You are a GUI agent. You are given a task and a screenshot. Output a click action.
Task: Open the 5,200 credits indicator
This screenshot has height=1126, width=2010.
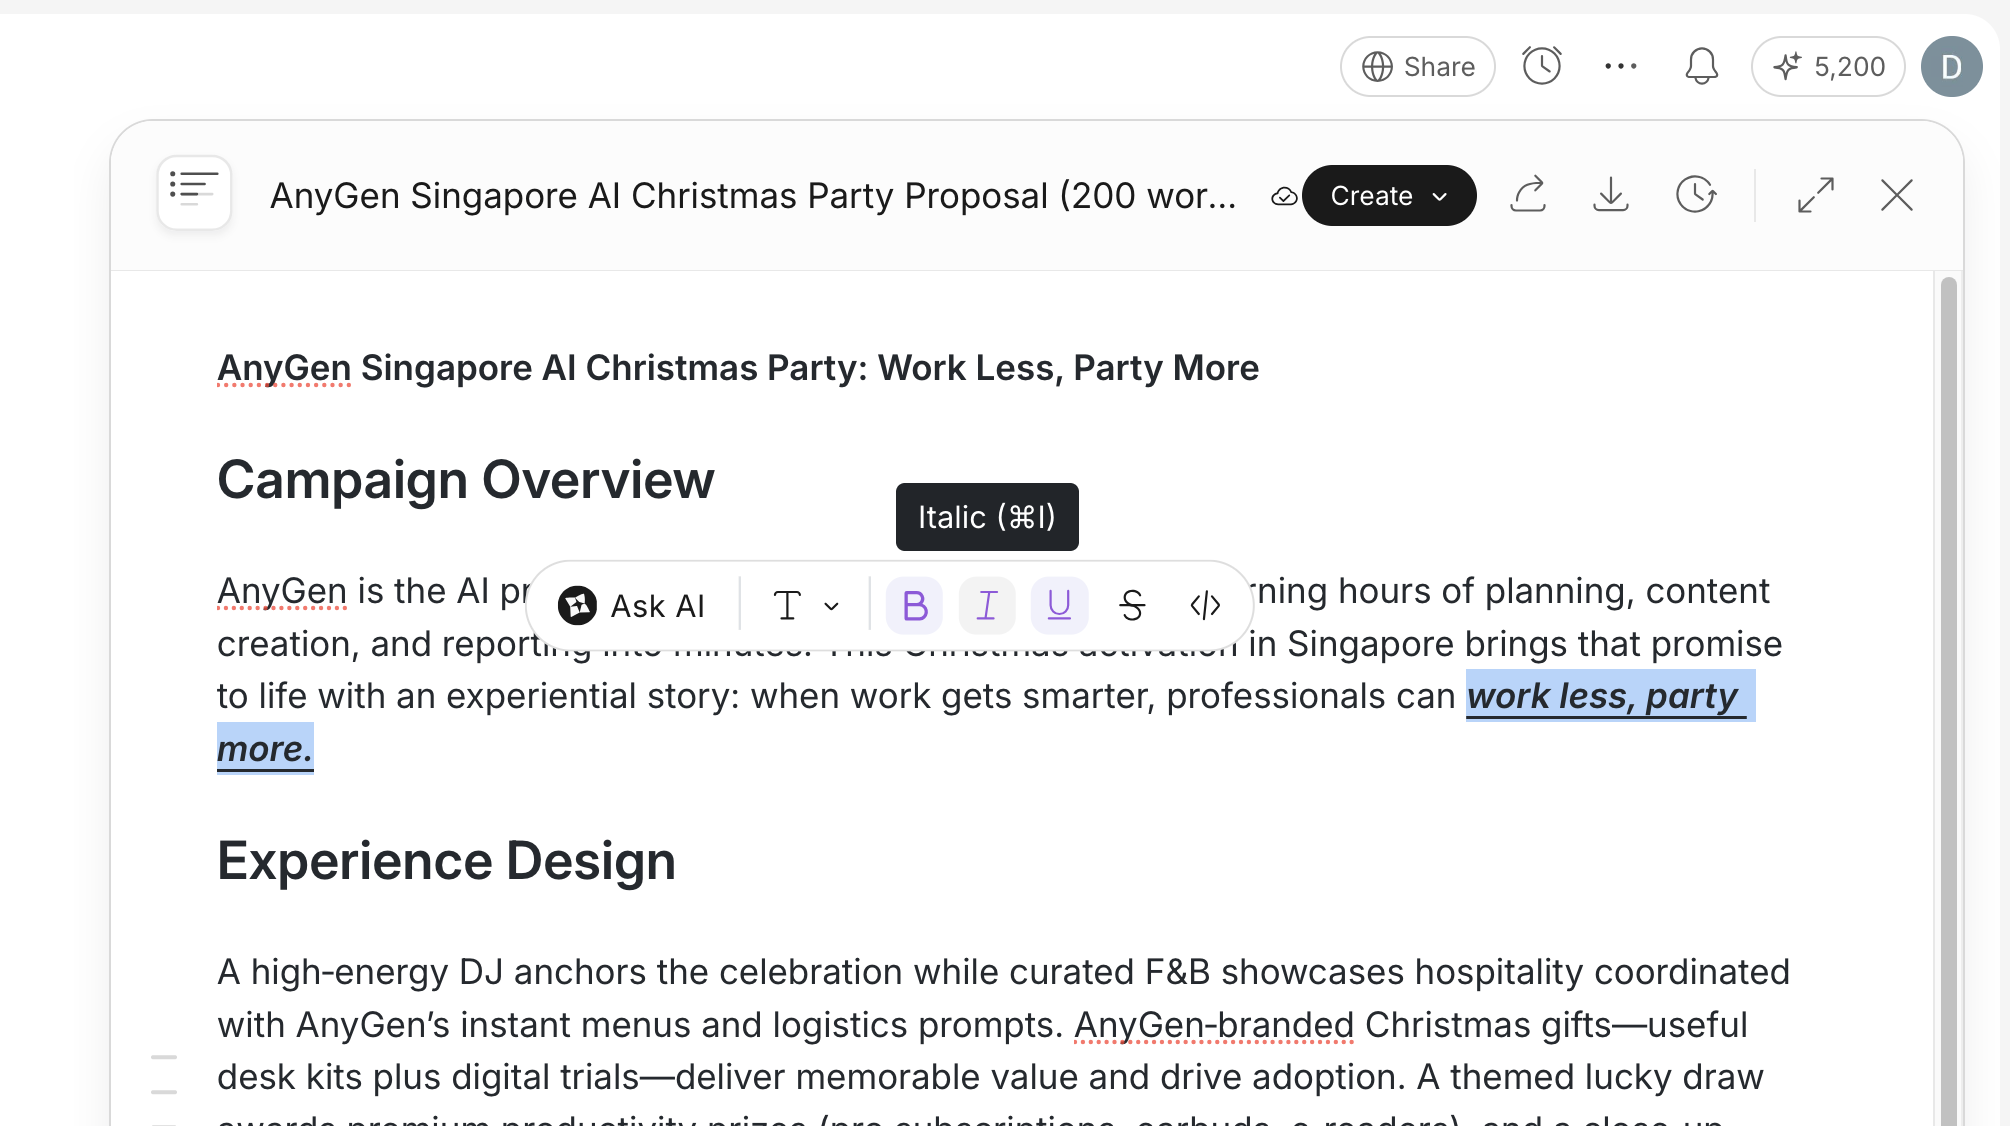(x=1828, y=67)
